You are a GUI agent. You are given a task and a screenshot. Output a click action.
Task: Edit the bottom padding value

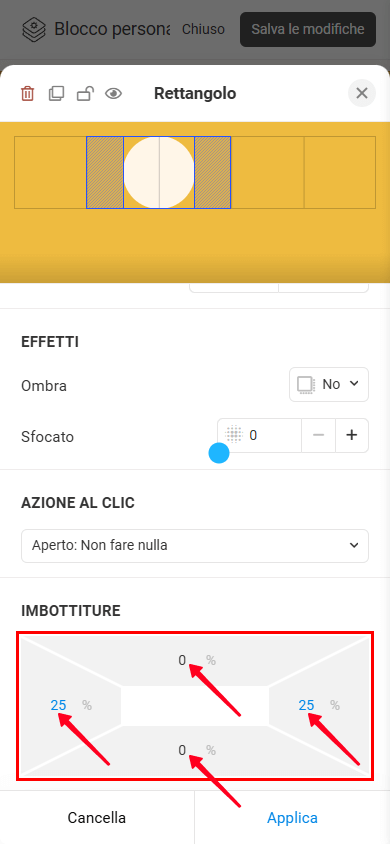tap(182, 750)
